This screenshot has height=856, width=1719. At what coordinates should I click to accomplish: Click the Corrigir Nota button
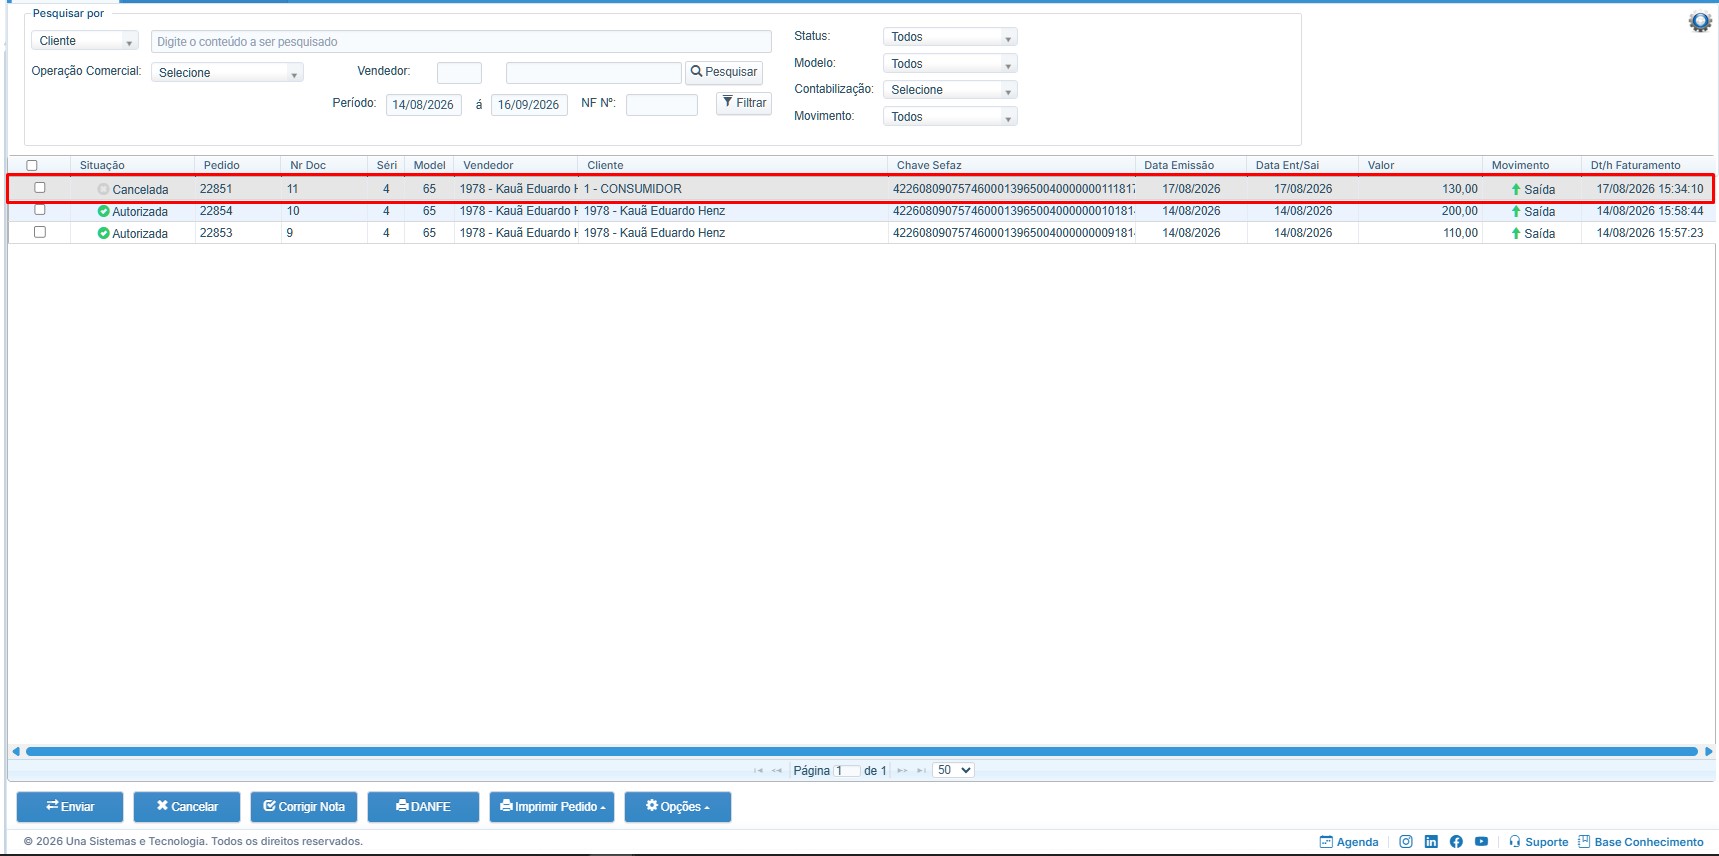tap(304, 807)
